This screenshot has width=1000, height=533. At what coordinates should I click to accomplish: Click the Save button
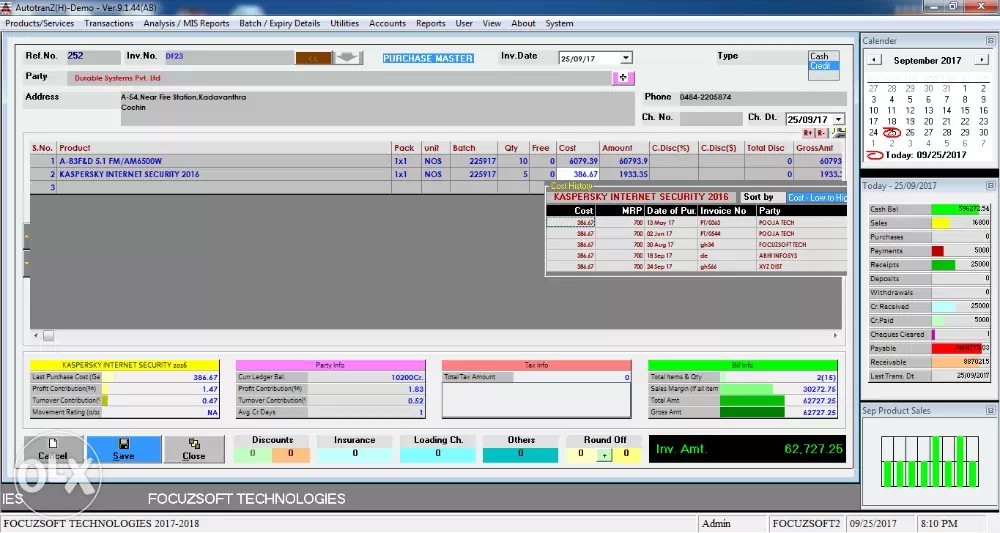pos(124,449)
